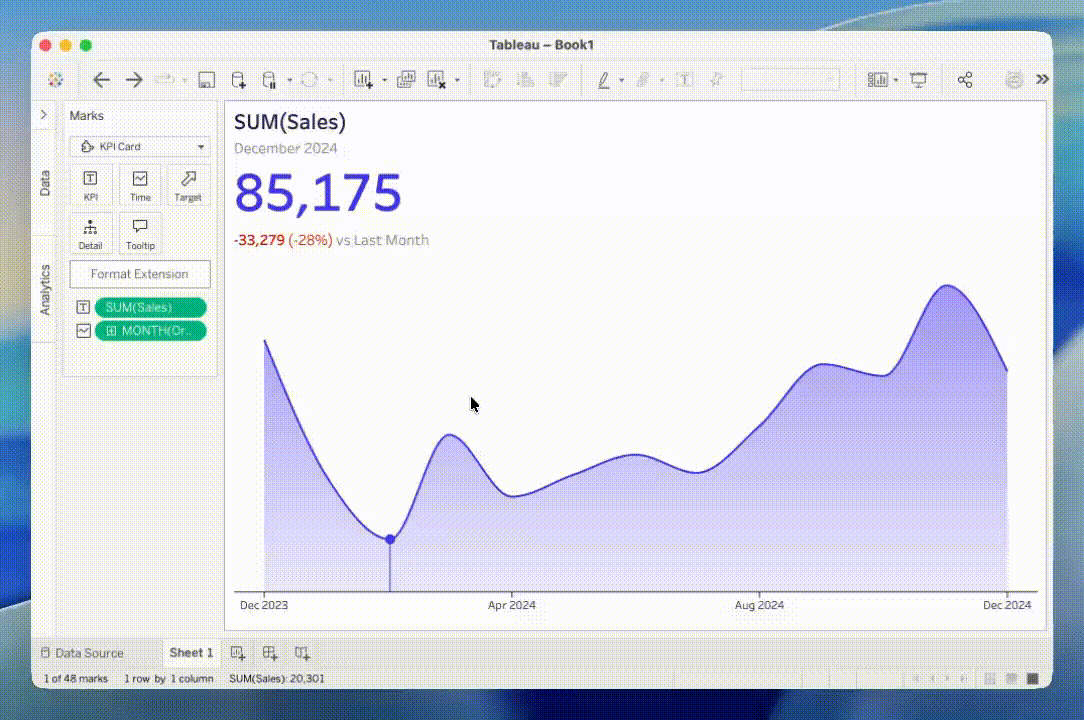Click the New Worksheet toolbar icon

[x=363, y=80]
